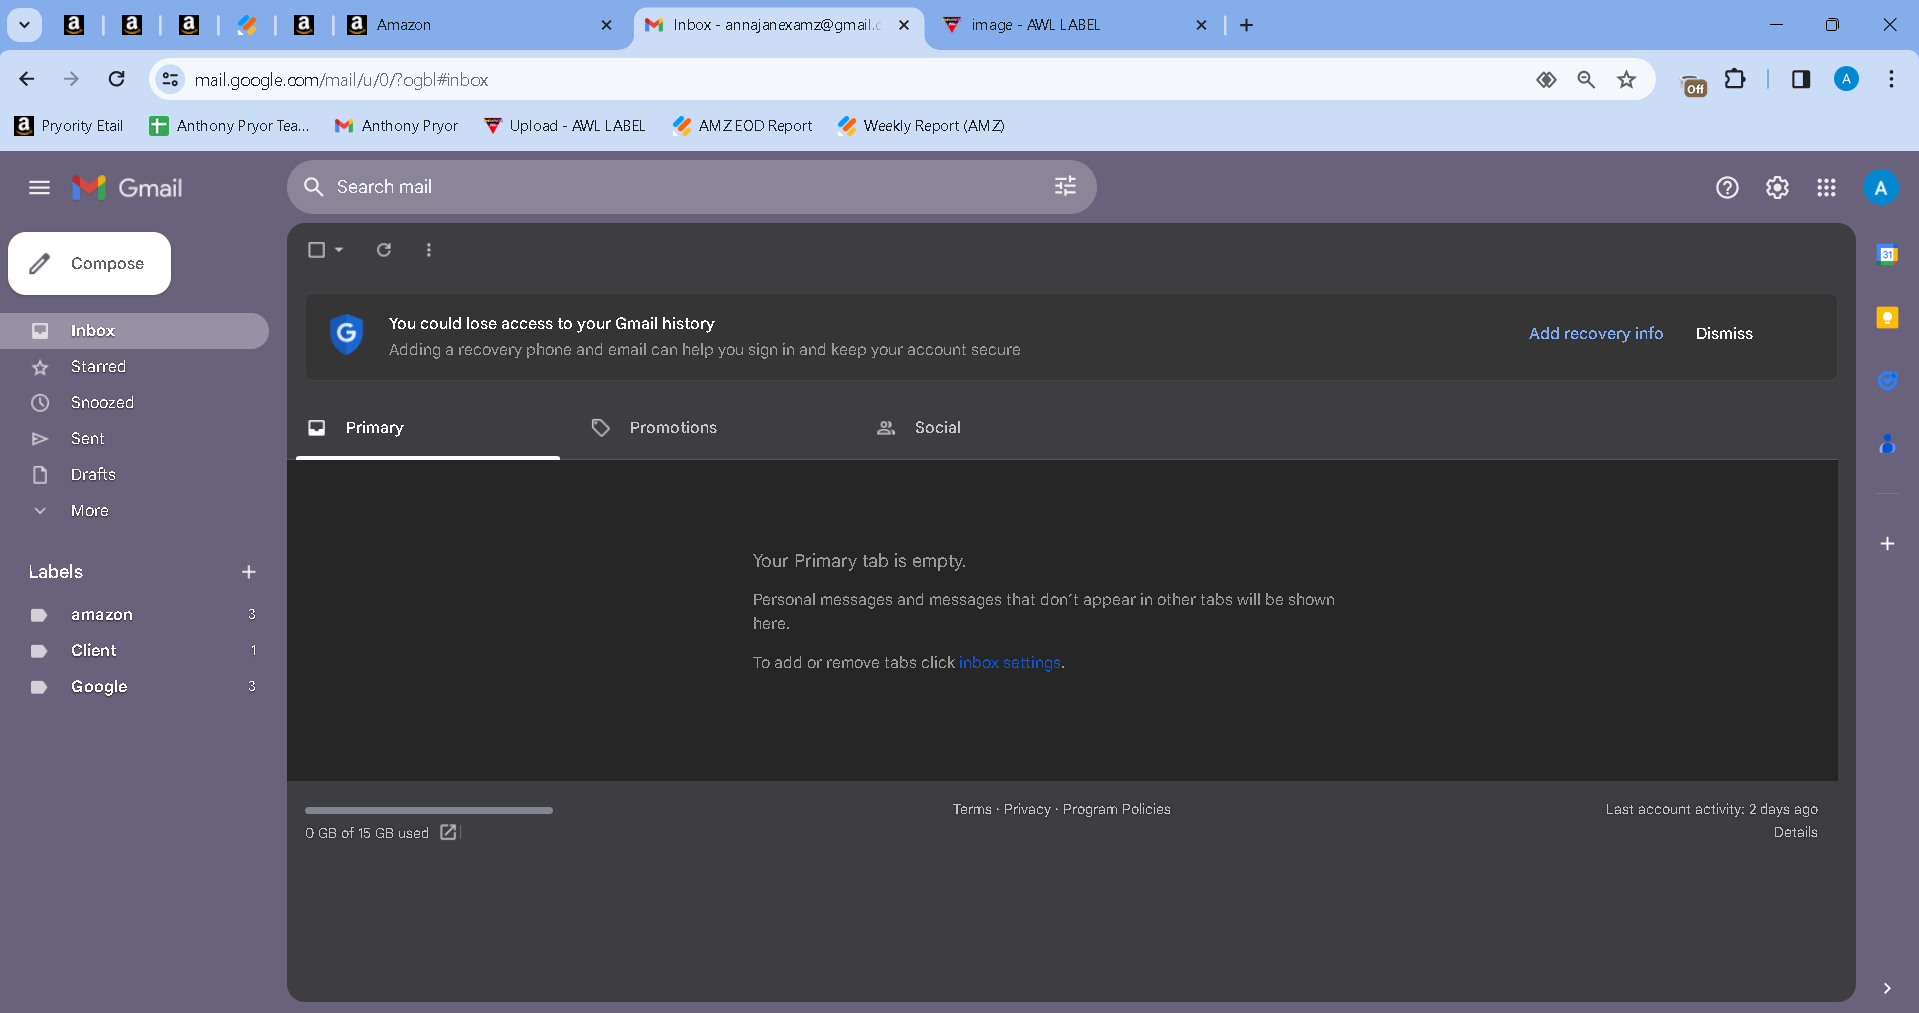
Task: Open the Snoozed folder
Action: point(134,402)
